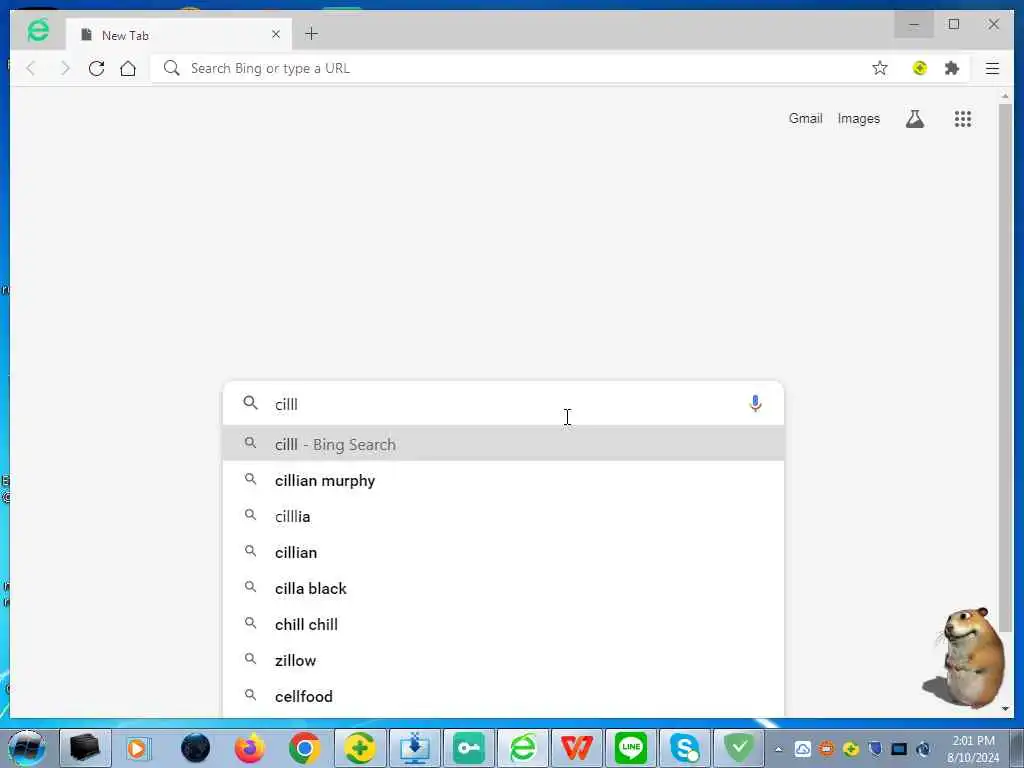This screenshot has width=1024, height=768.
Task: Maximize the browser window
Action: (953, 25)
